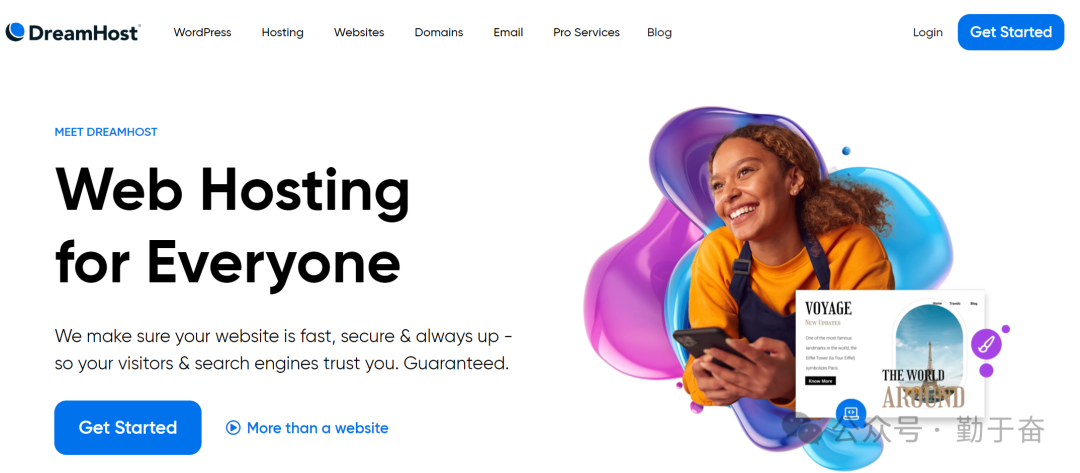Click Get Started in the top header
Screen dimensions: 1080x473
pos(1010,32)
